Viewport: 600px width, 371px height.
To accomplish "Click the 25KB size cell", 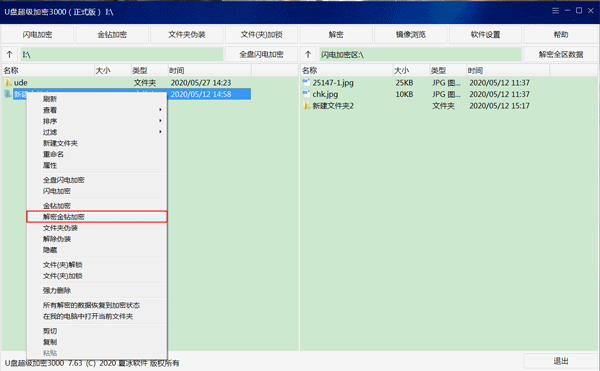I will [404, 83].
